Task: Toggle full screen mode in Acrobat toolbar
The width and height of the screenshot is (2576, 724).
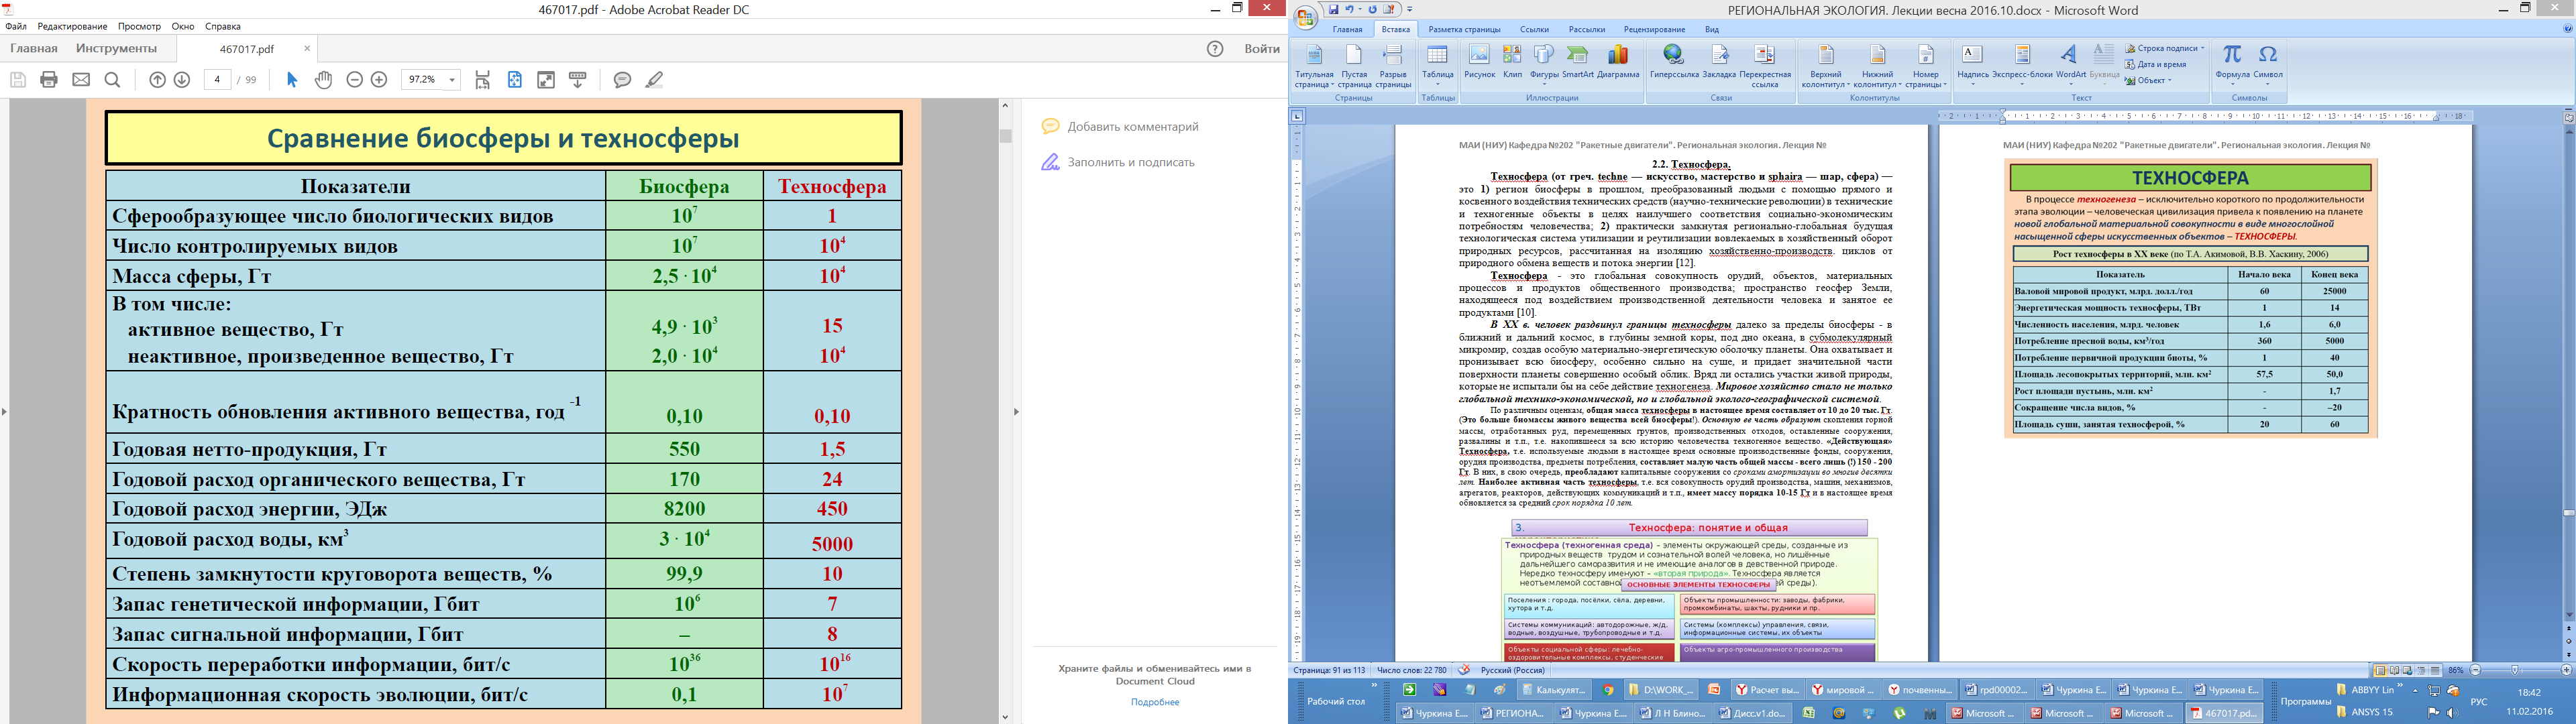Action: tap(546, 80)
